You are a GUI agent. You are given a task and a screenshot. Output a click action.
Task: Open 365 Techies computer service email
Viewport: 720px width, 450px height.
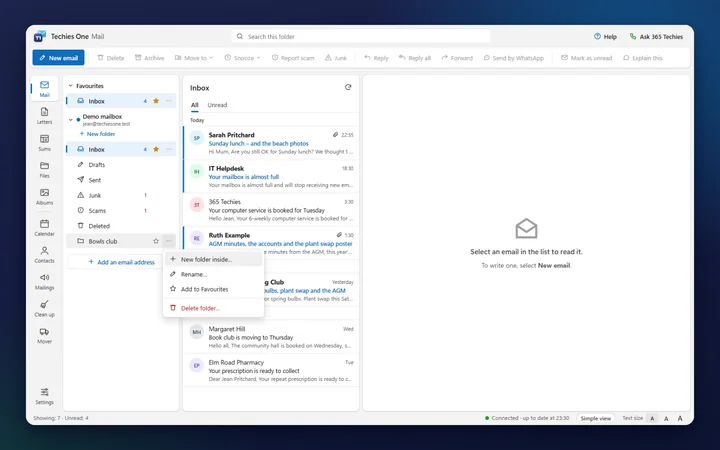(271, 210)
